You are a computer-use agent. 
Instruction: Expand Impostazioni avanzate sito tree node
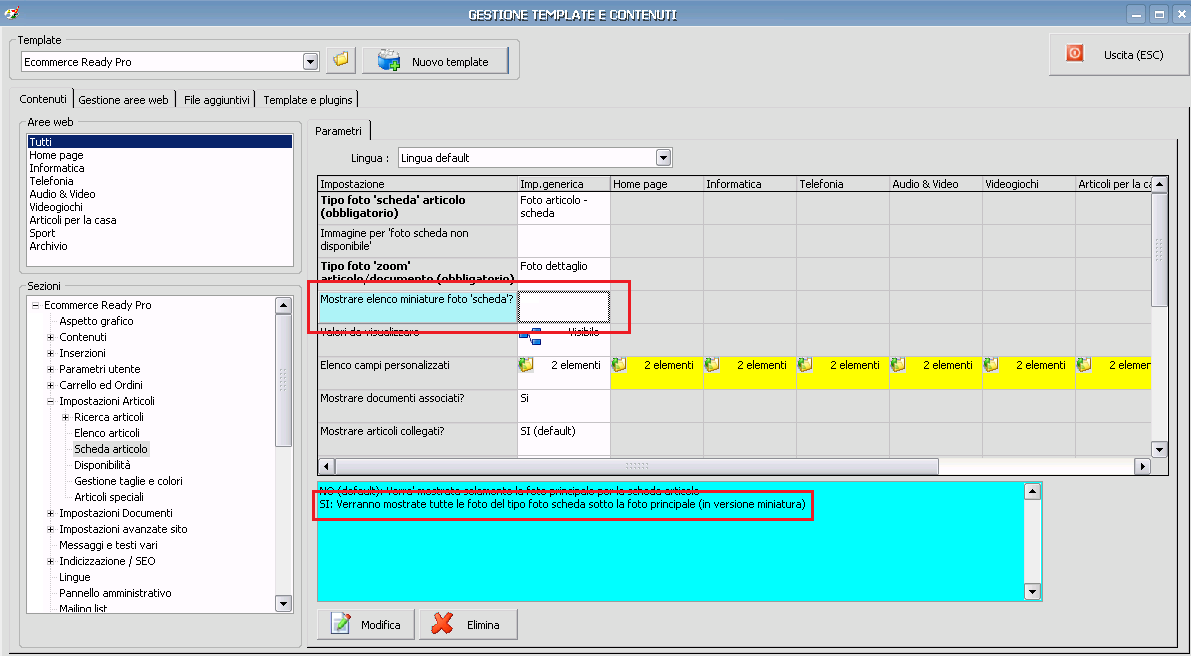[51, 529]
